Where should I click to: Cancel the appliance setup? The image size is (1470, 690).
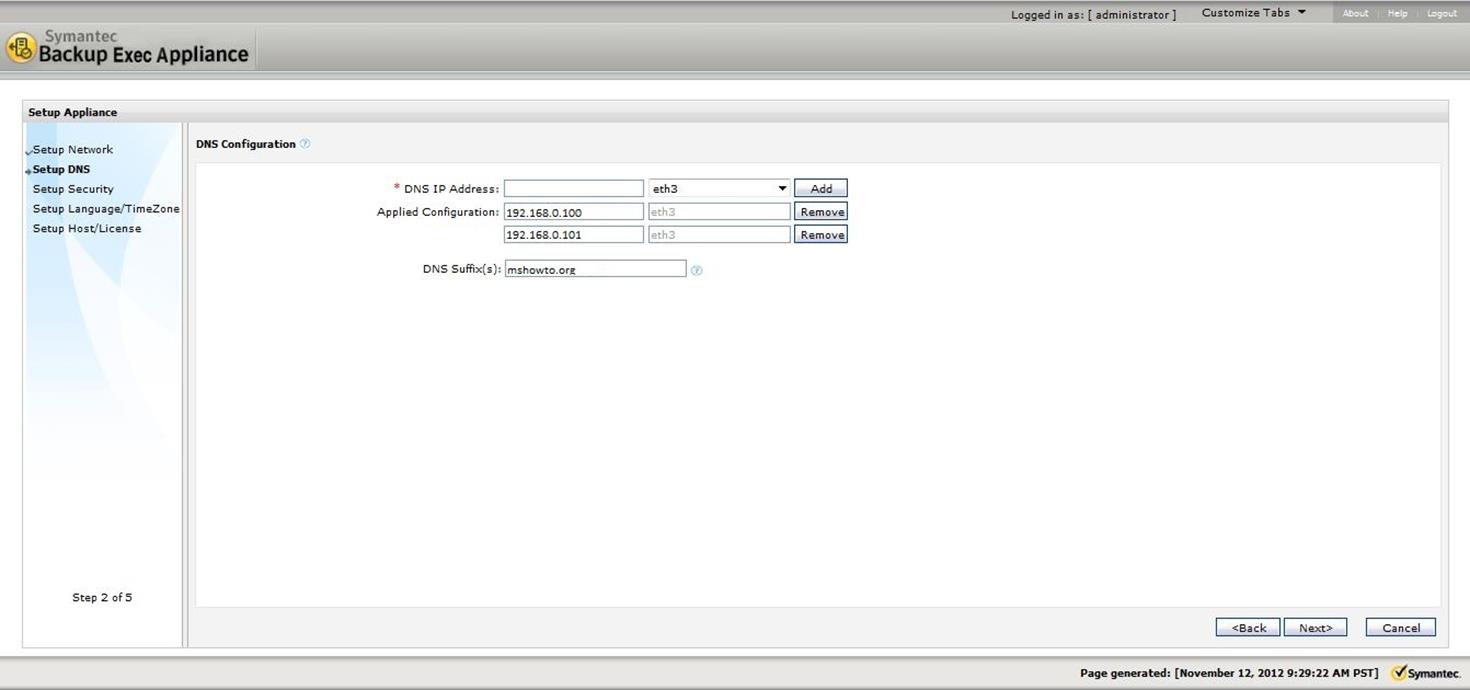click(1401, 627)
